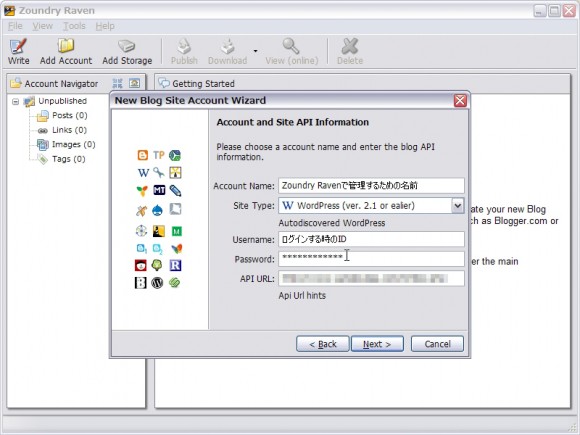Click the round WordPress logo icon
Viewport: 580px width, 435px height.
pyautogui.click(x=157, y=283)
